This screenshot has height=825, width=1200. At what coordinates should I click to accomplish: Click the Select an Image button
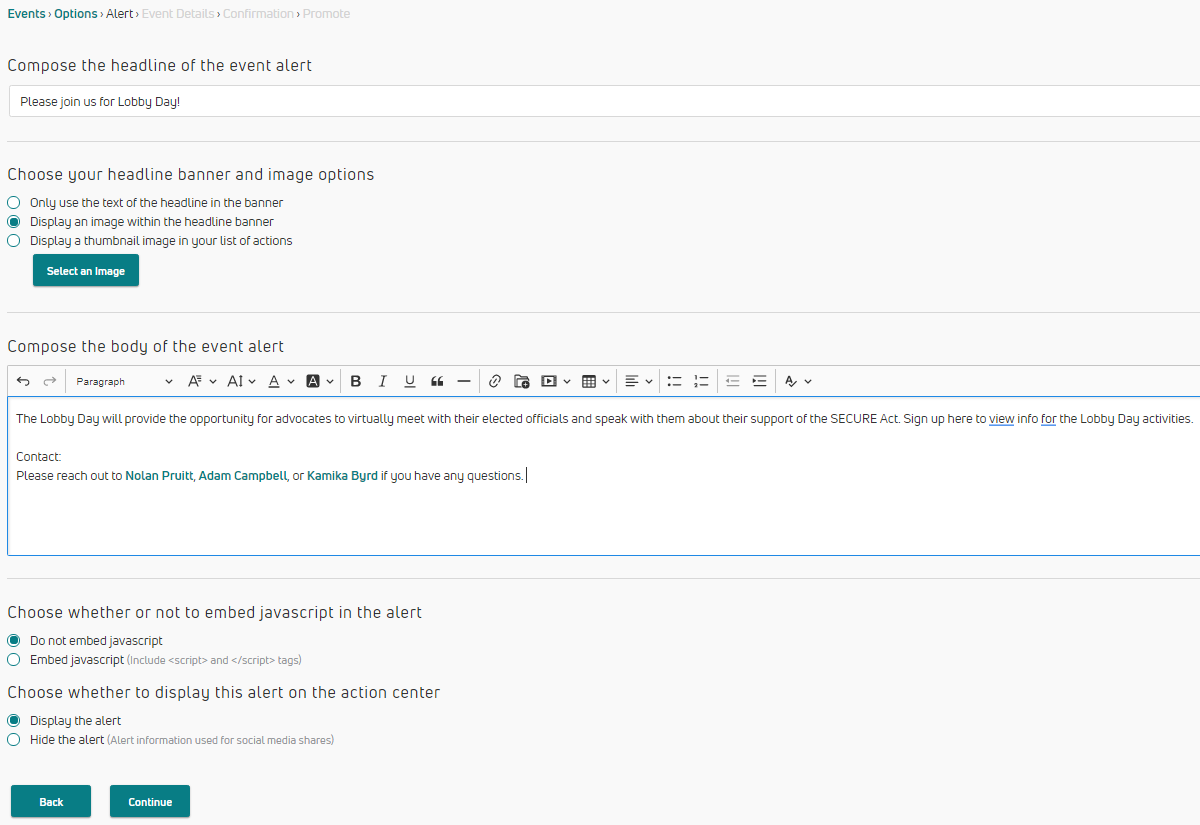(x=86, y=271)
